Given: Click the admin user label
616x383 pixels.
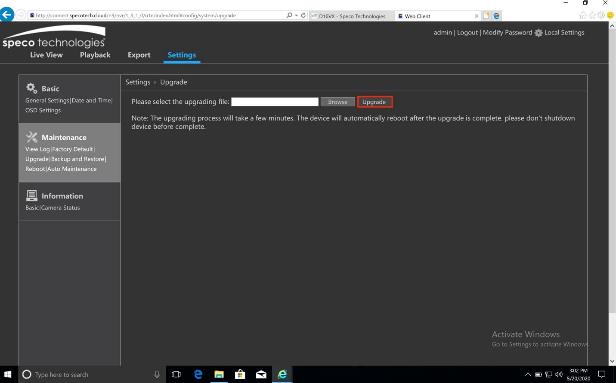Looking at the screenshot, I should (x=442, y=33).
